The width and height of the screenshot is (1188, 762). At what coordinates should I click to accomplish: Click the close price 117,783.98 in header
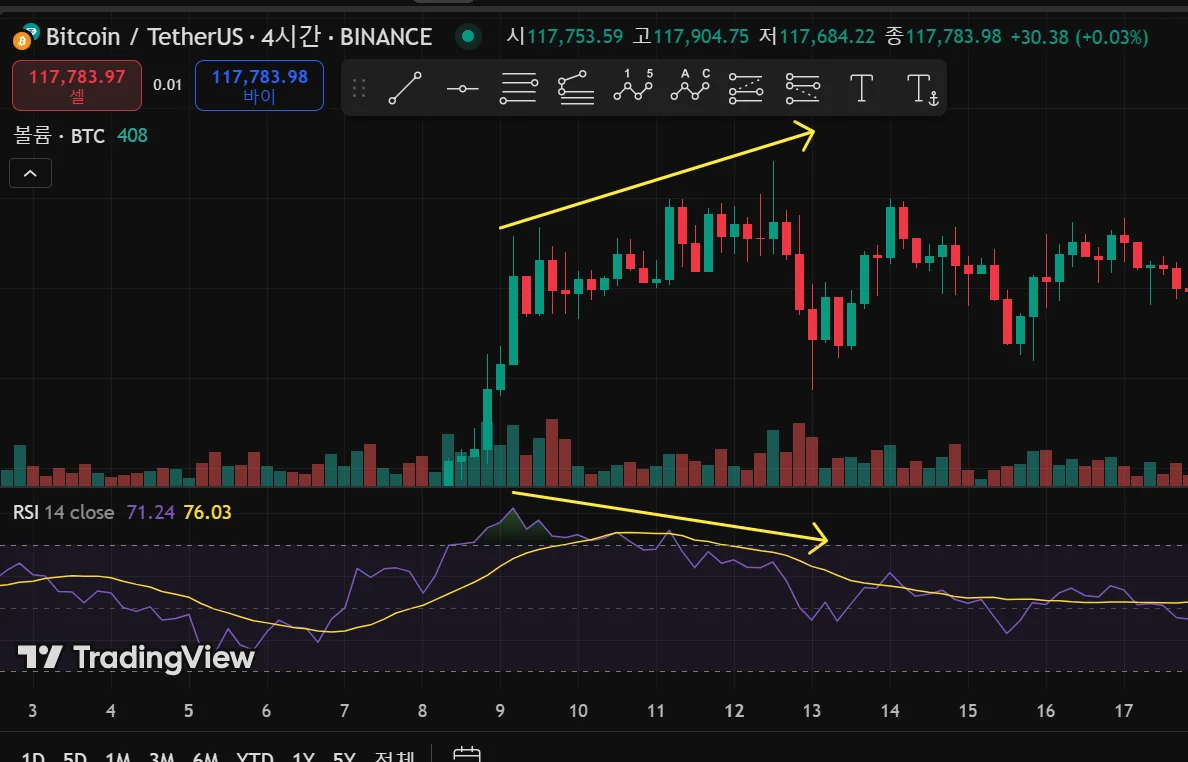[x=954, y=36]
